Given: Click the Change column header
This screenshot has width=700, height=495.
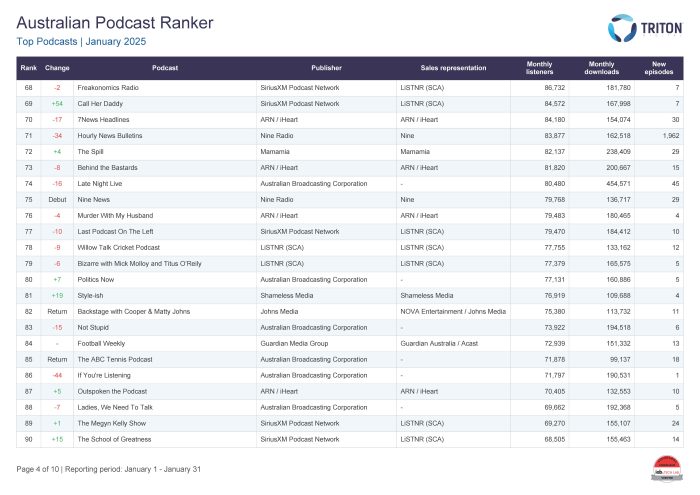Looking at the screenshot, I should click(x=57, y=68).
